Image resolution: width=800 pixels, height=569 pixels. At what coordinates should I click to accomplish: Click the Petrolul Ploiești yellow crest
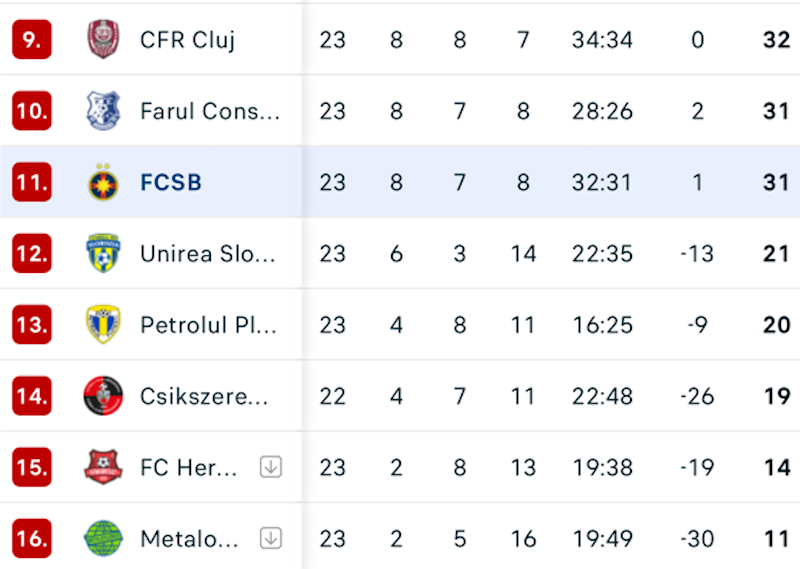coord(103,324)
